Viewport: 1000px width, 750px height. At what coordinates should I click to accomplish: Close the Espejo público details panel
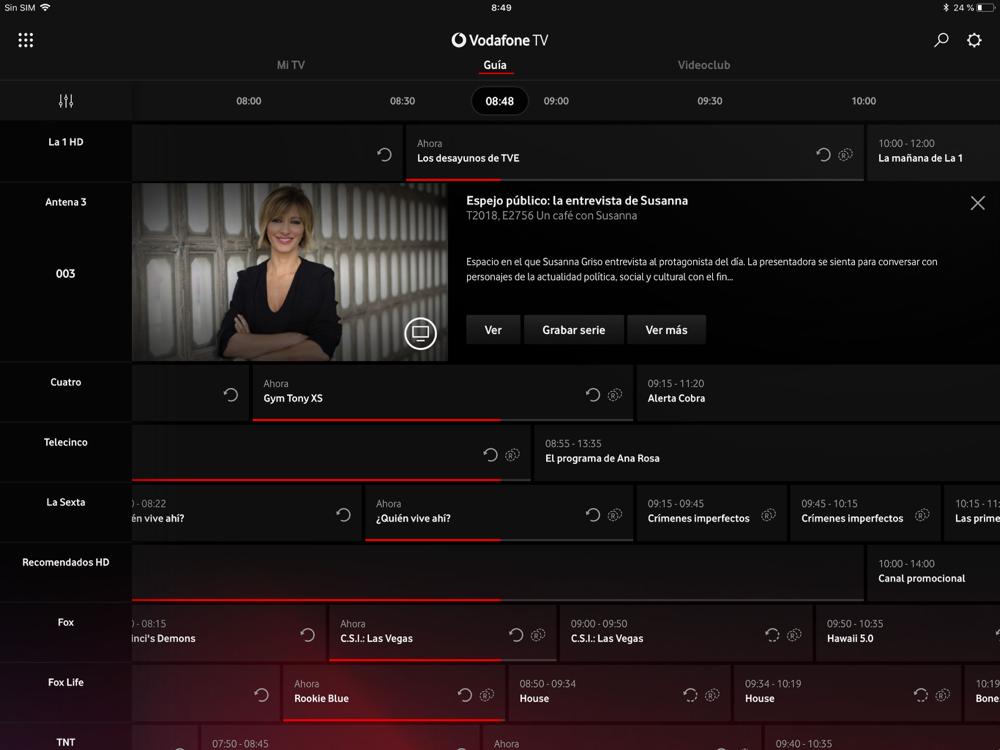977,203
